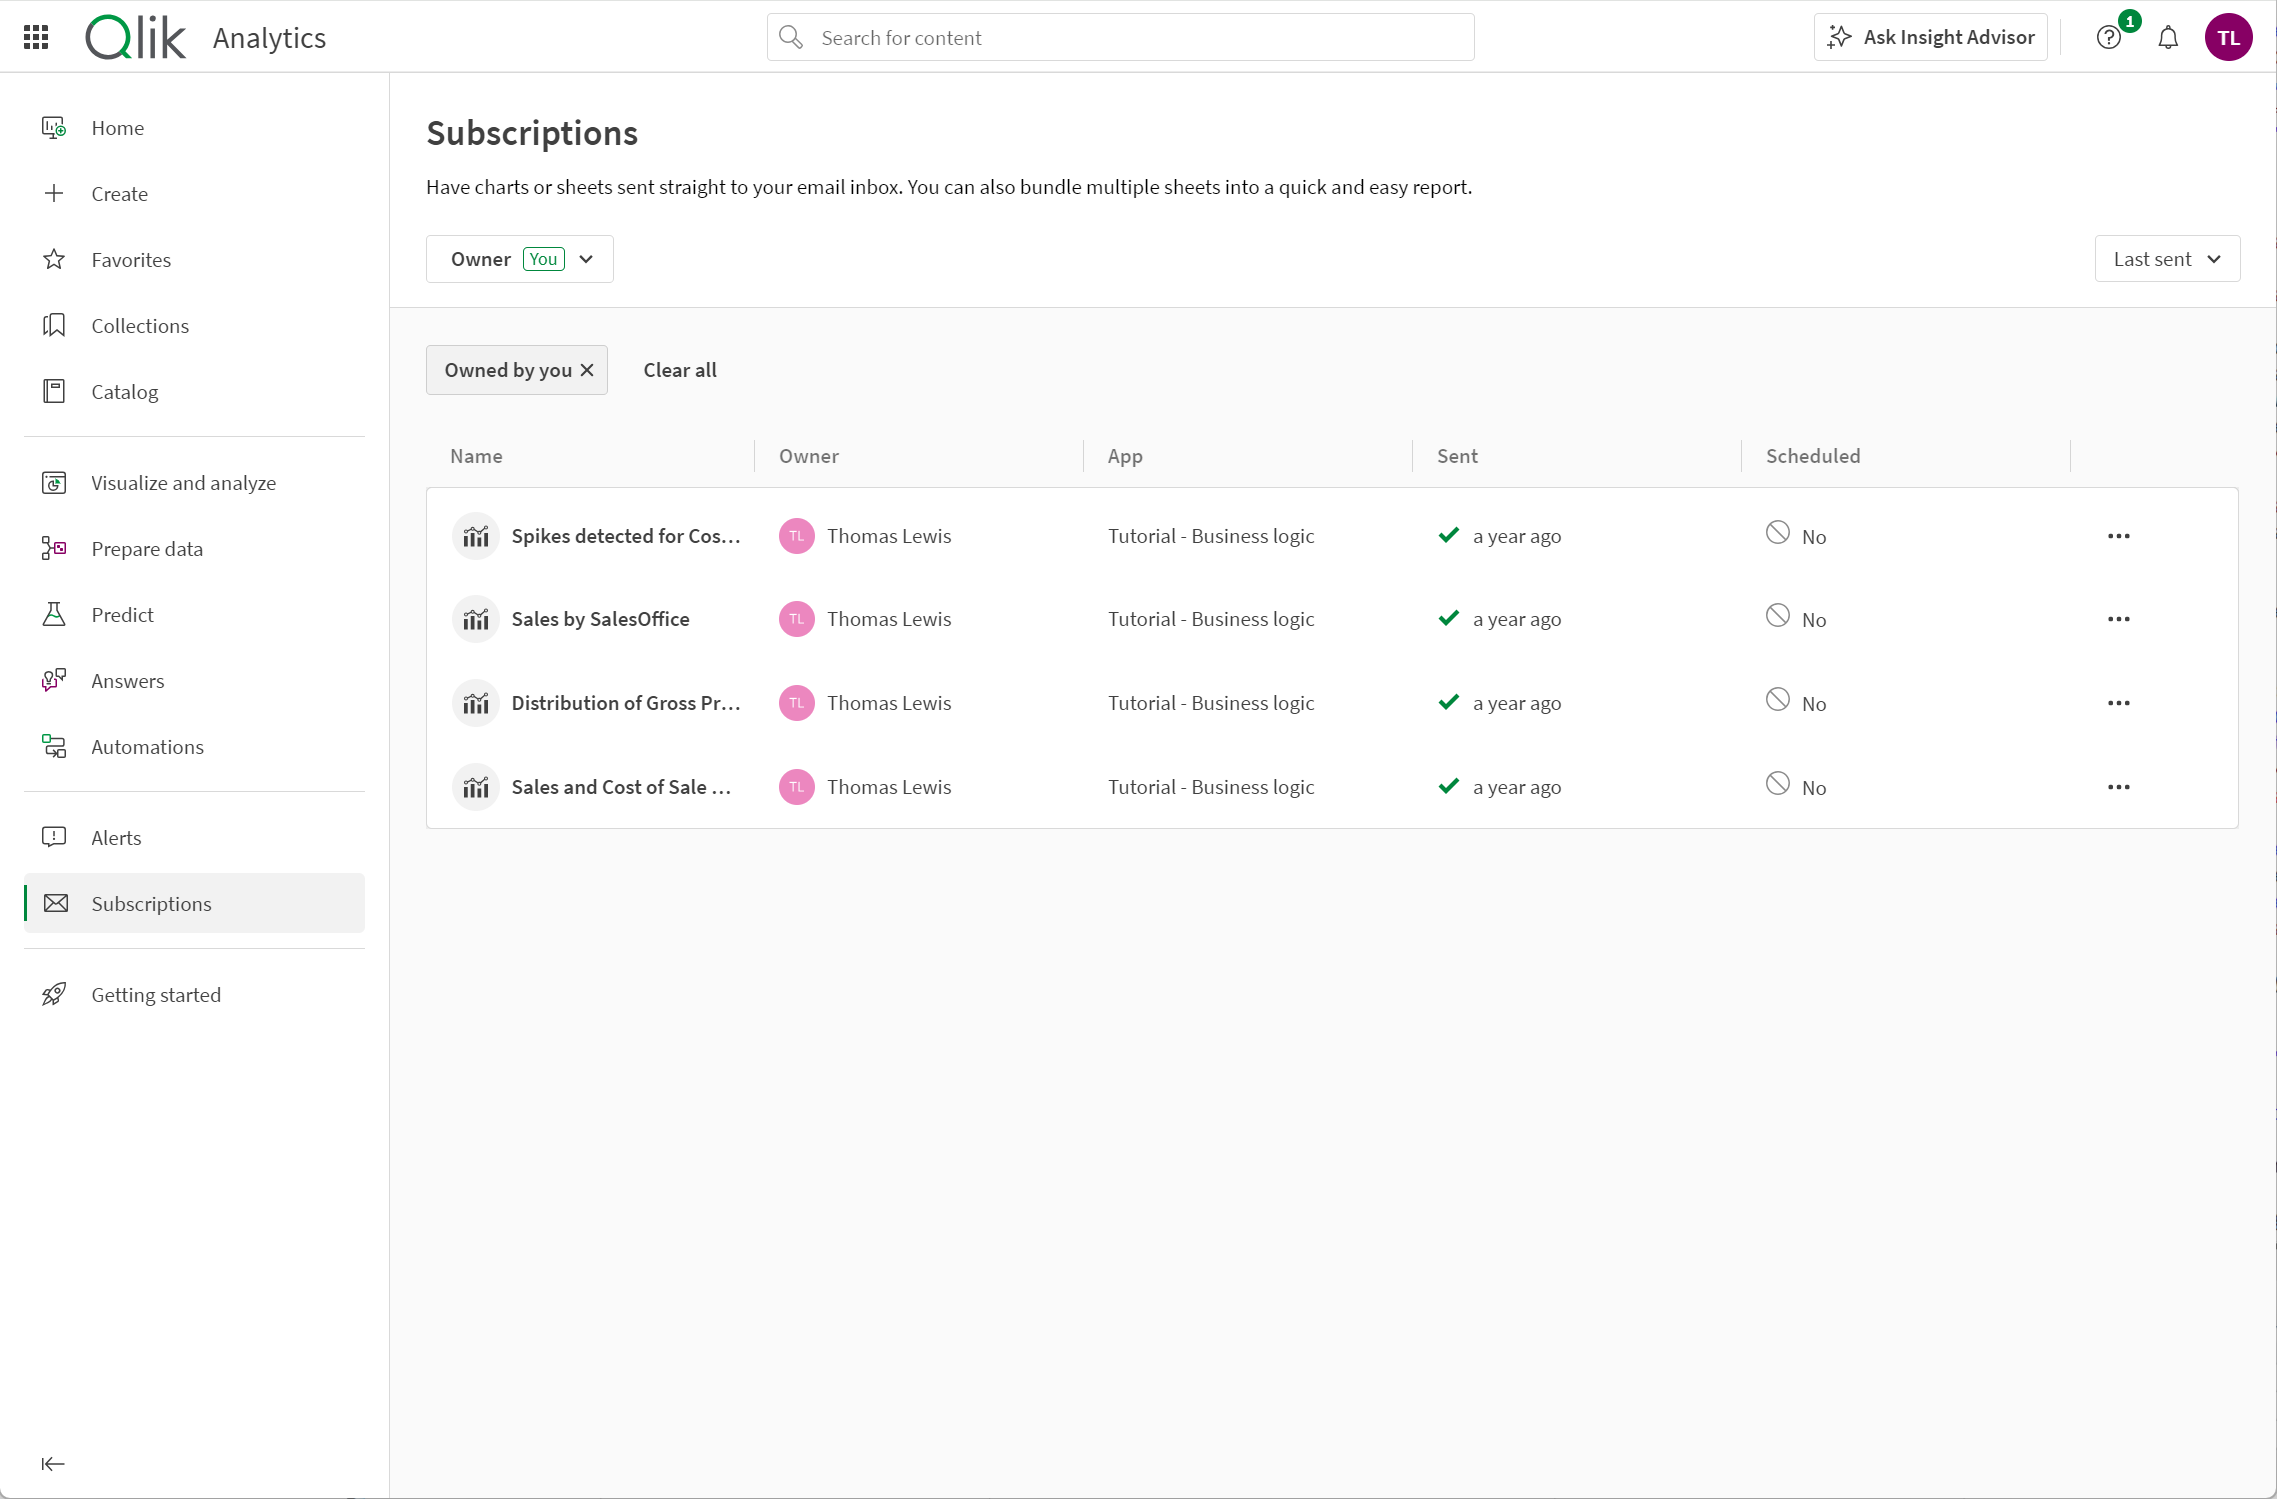The height and width of the screenshot is (1499, 2277).
Task: Click the Ask Insight Advisor button
Action: (1931, 37)
